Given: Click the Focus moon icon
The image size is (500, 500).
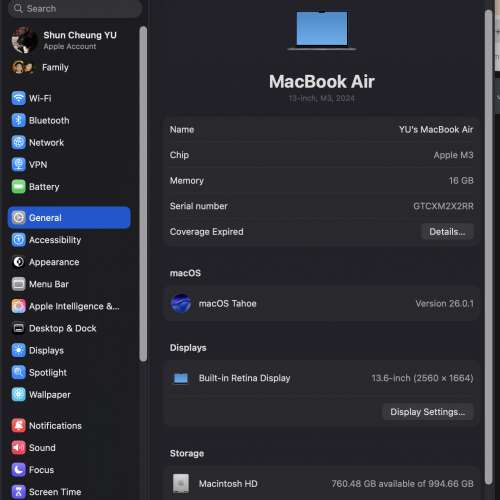Looking at the screenshot, I should [18, 470].
